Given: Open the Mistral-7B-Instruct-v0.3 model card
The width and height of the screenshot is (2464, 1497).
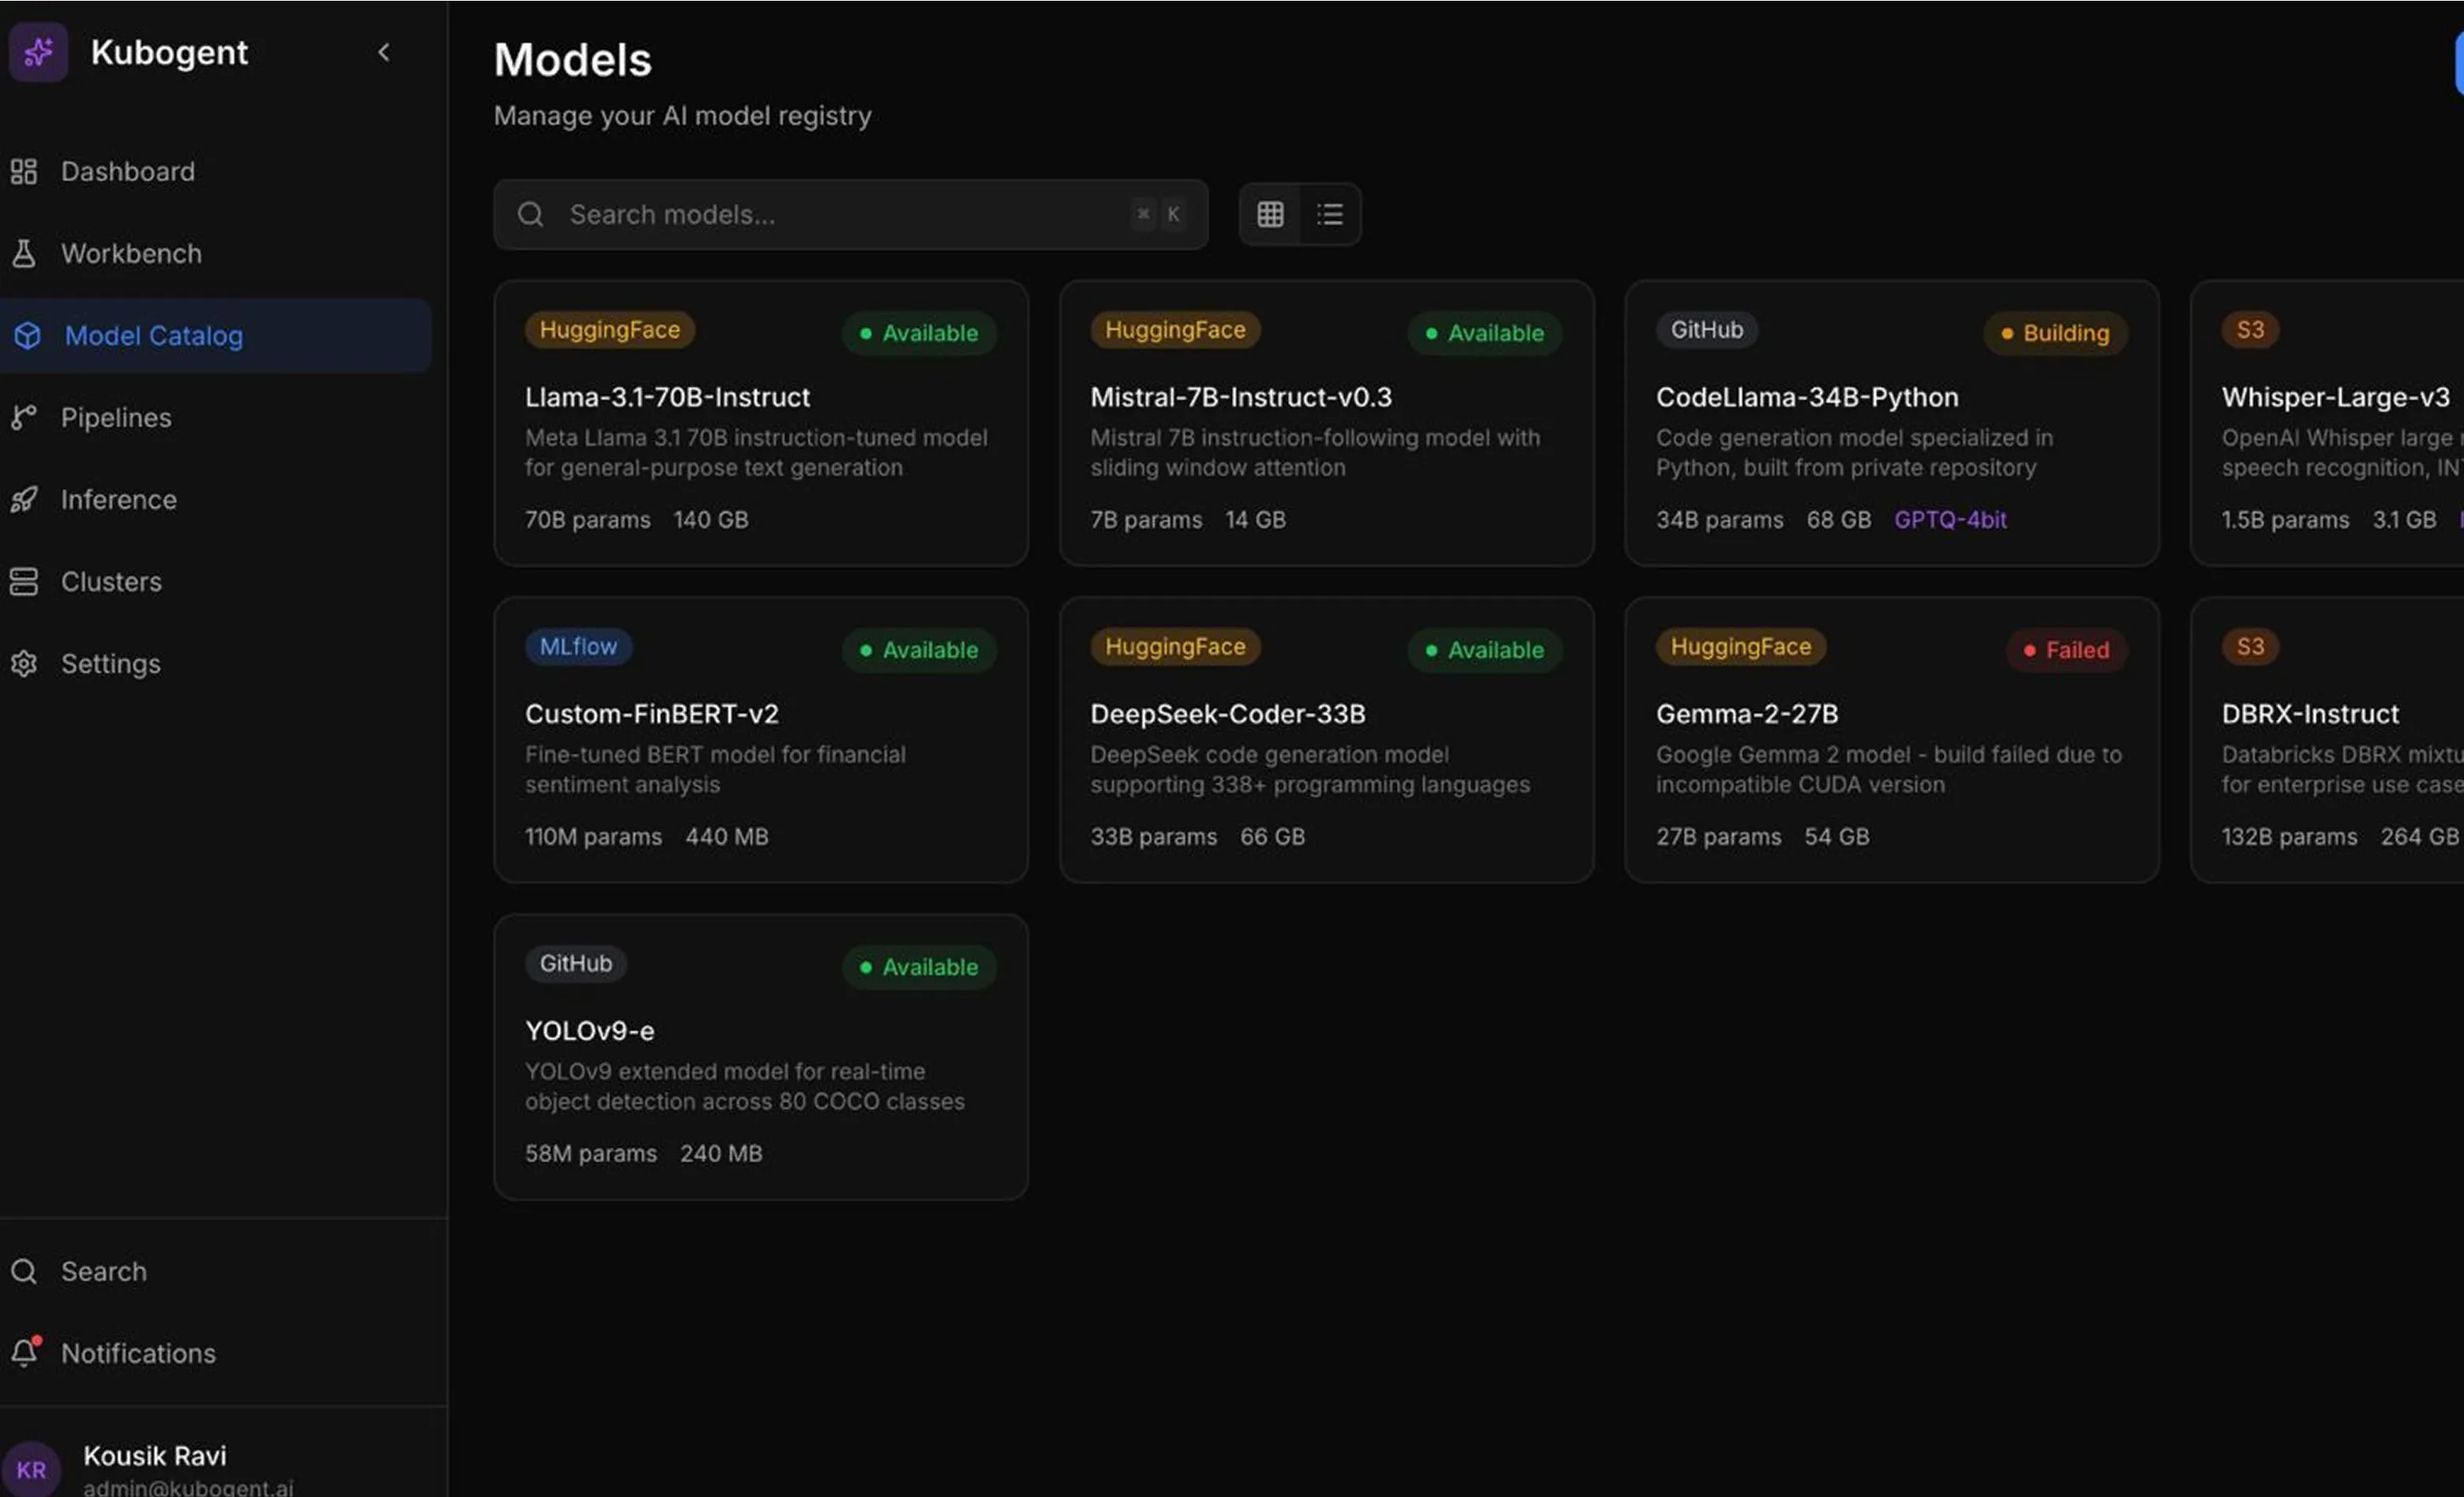Looking at the screenshot, I should coord(1326,423).
